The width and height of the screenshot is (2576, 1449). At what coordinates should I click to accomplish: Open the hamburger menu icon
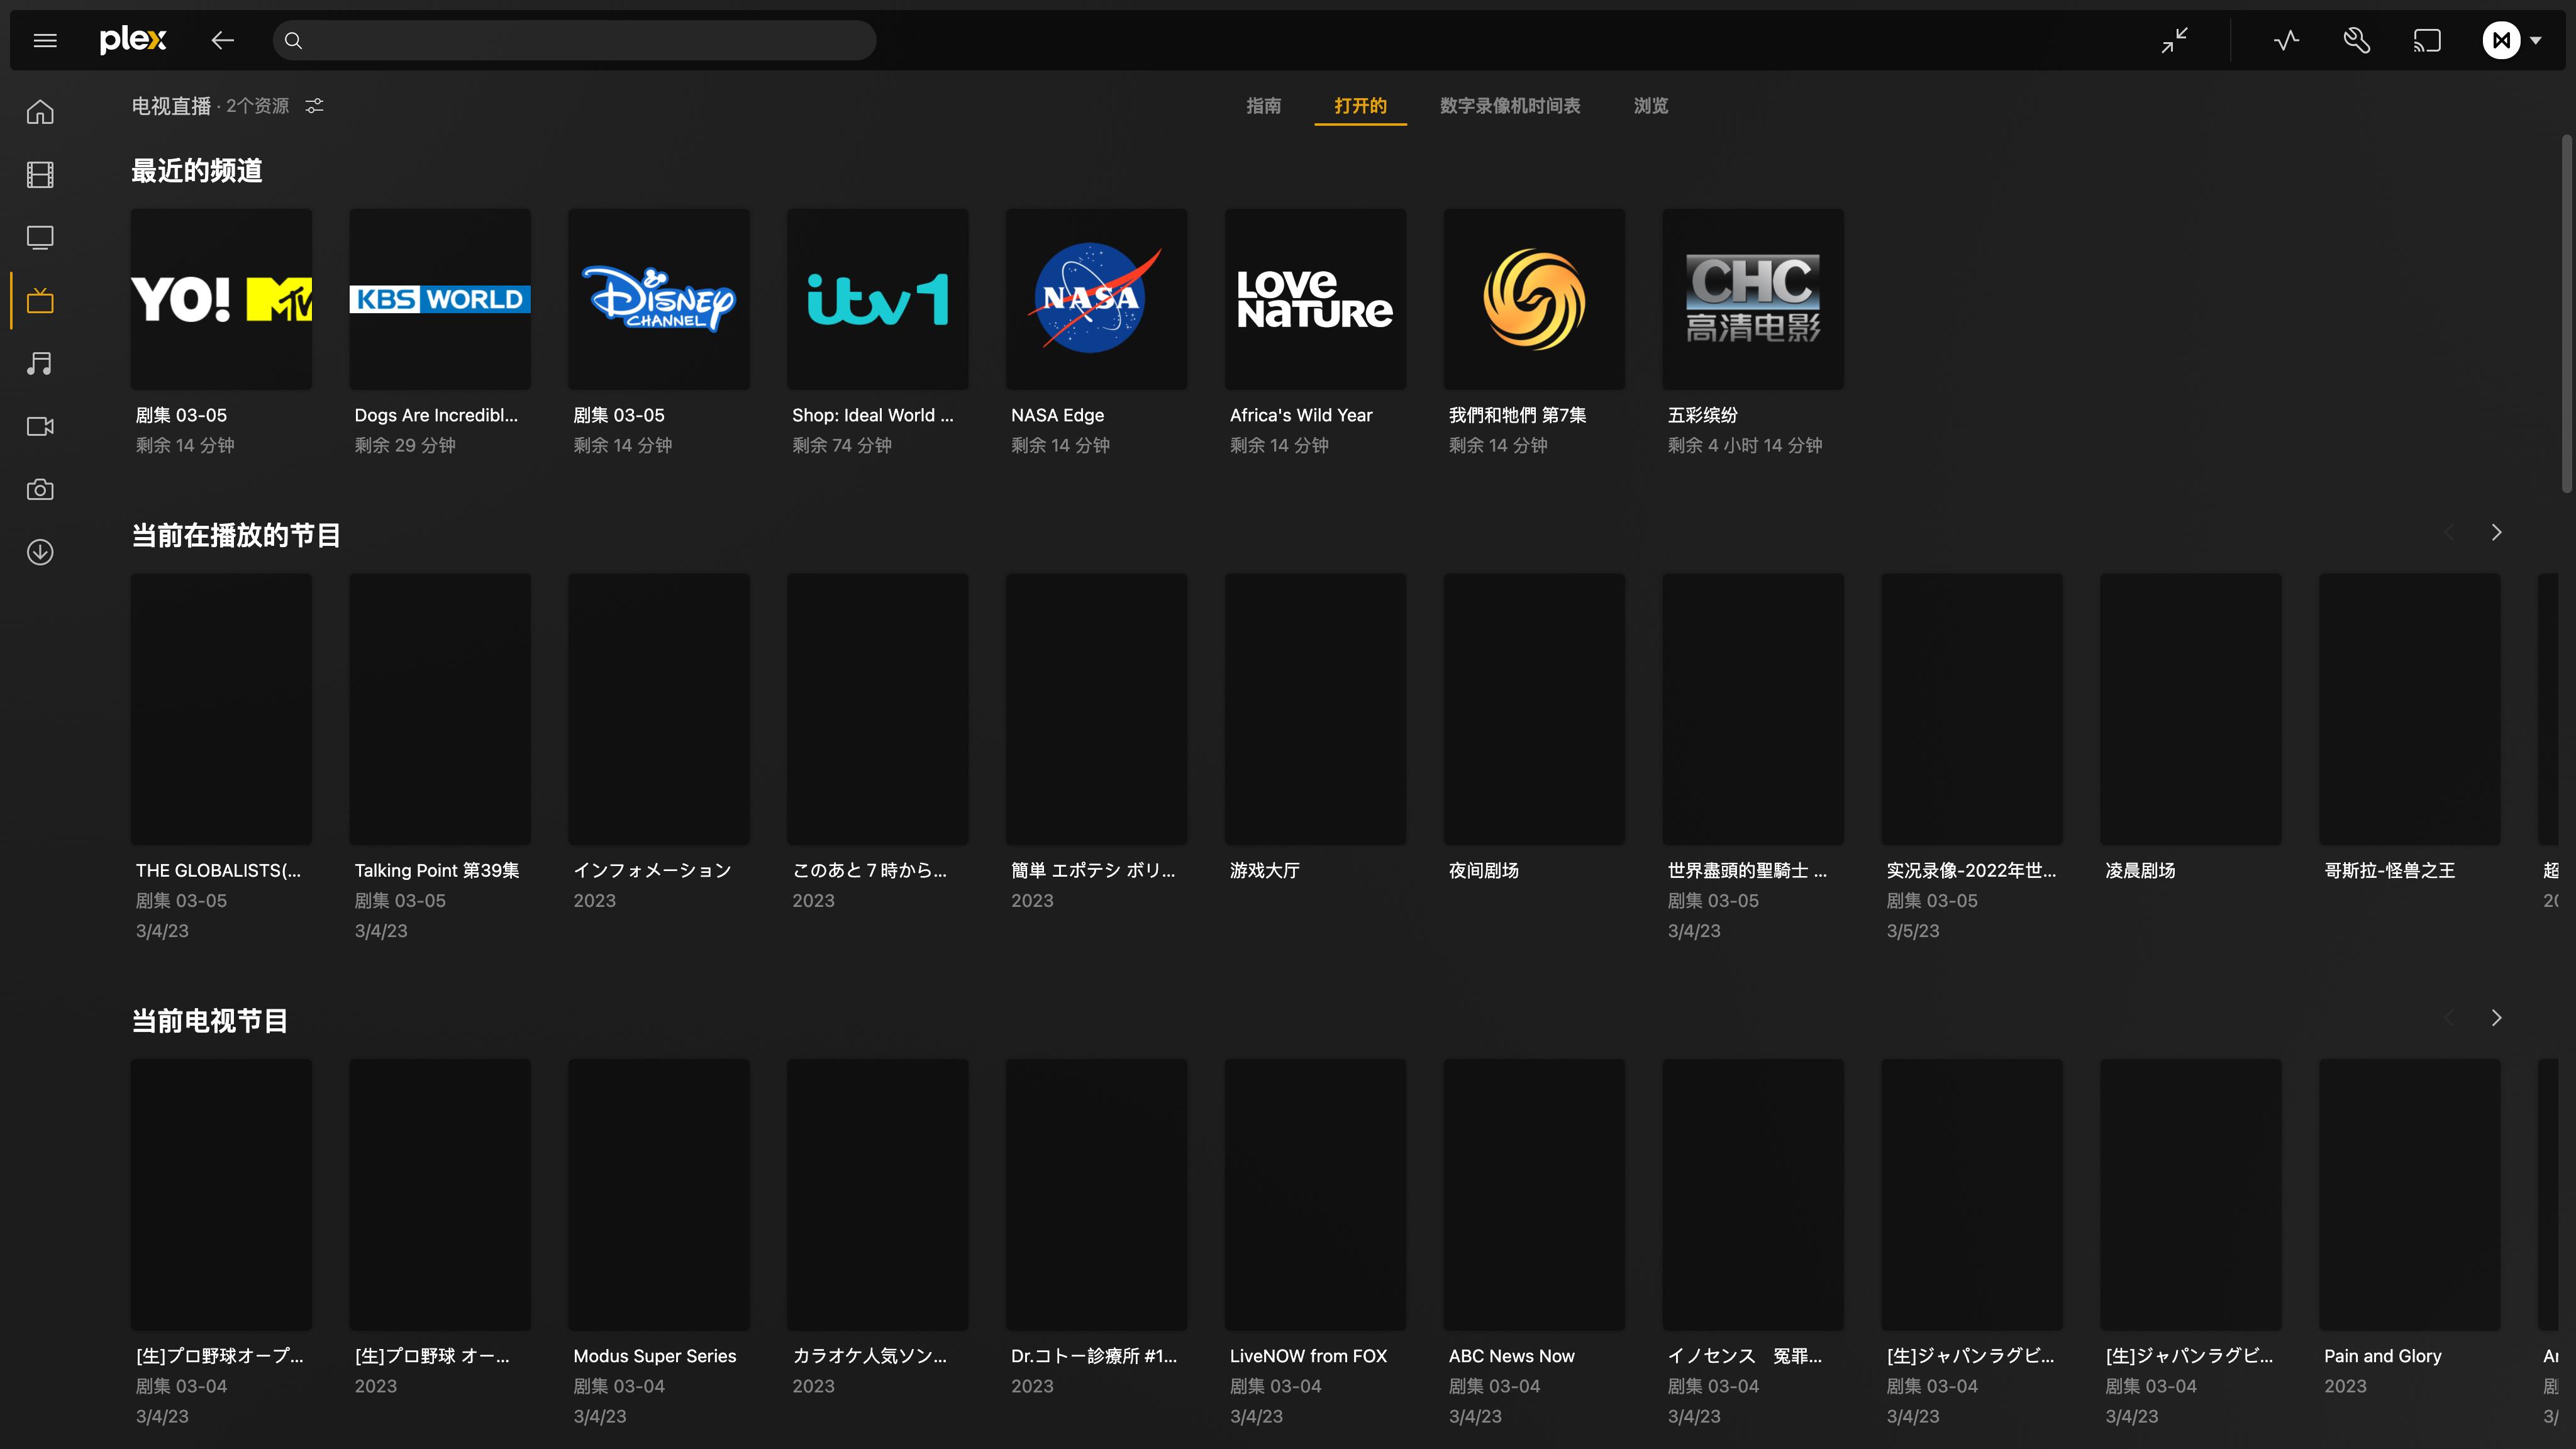point(45,40)
